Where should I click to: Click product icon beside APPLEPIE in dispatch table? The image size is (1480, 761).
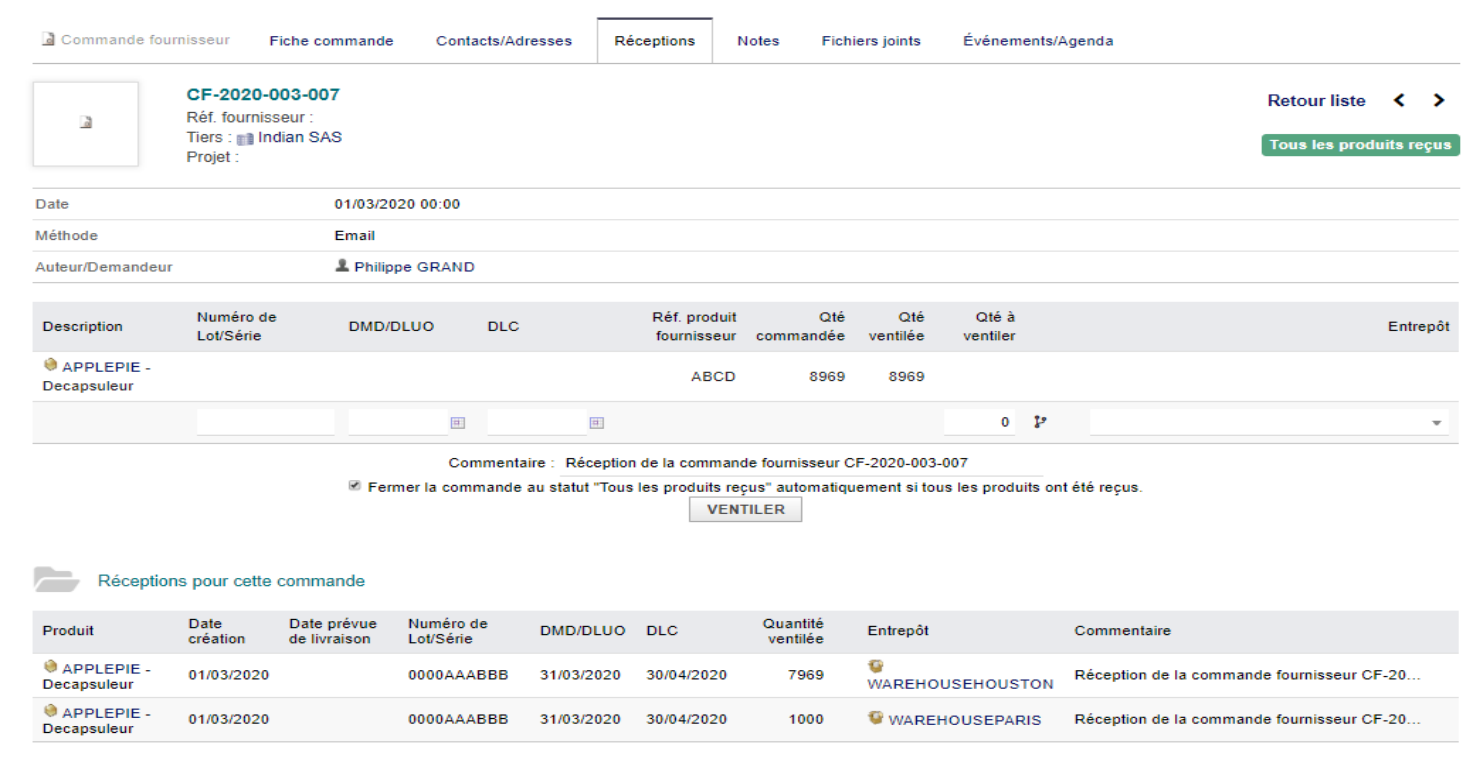point(51,366)
